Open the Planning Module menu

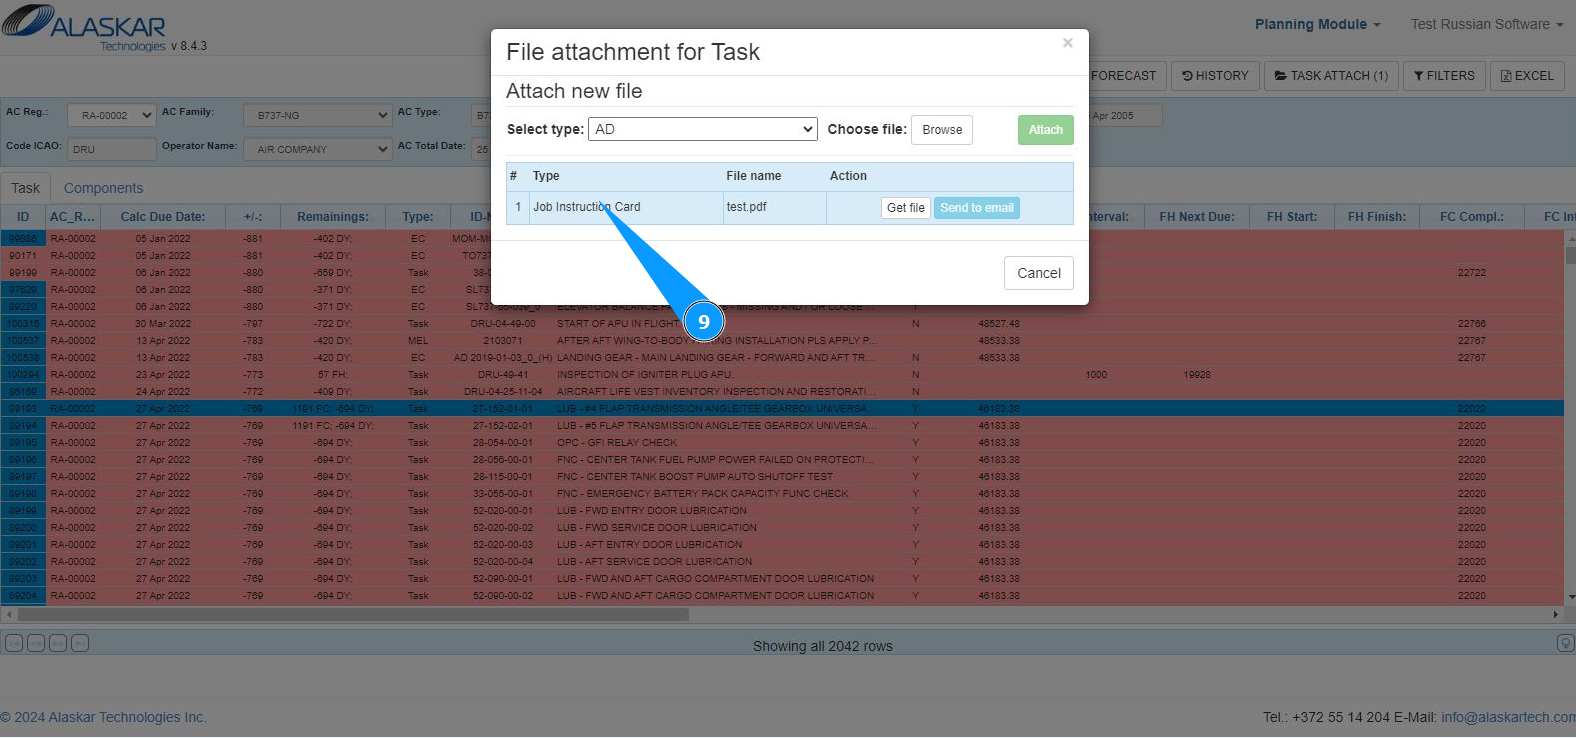pyautogui.click(x=1317, y=24)
